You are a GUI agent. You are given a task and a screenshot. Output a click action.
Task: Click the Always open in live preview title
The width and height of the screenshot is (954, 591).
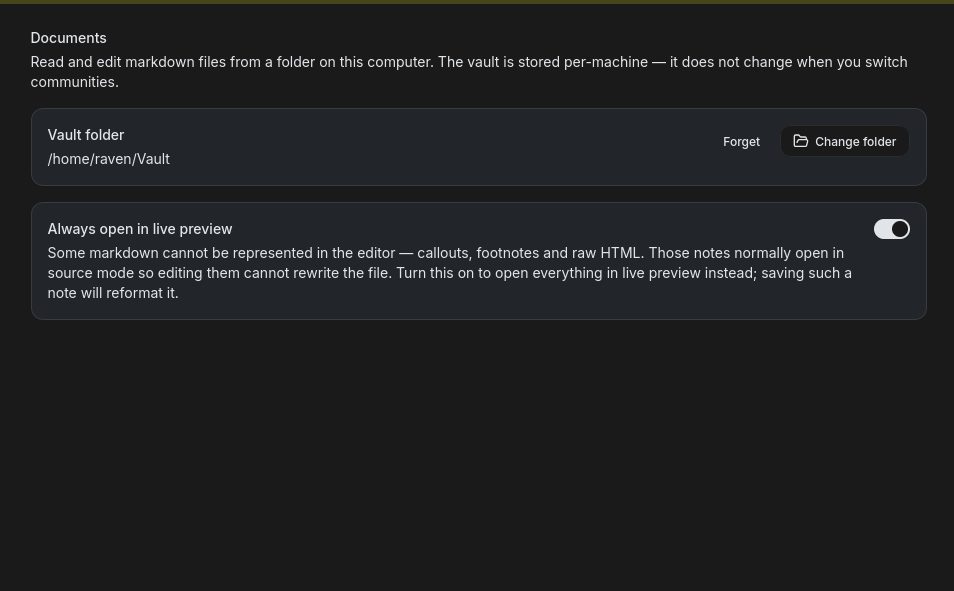140,229
